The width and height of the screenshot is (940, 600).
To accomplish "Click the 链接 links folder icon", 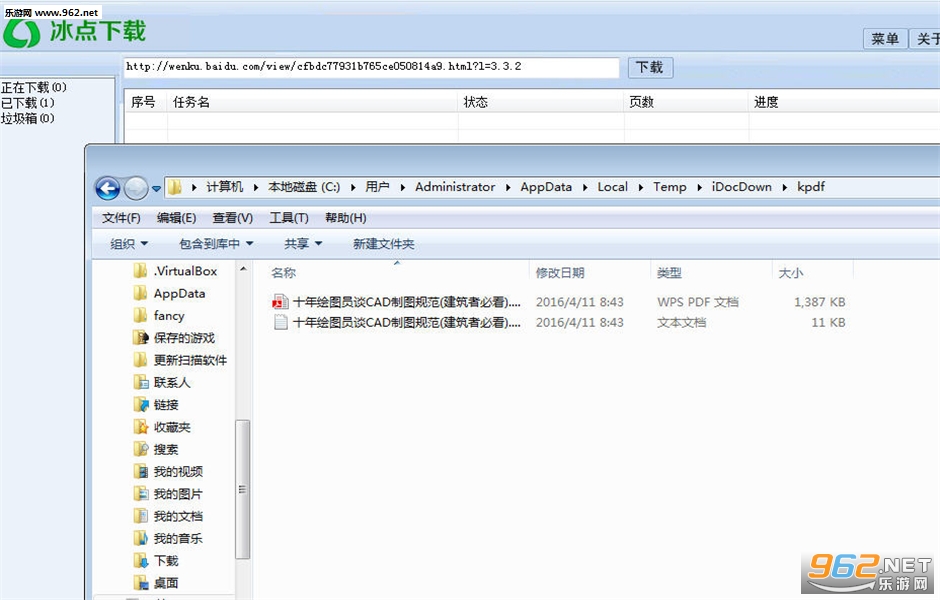I will coord(140,405).
